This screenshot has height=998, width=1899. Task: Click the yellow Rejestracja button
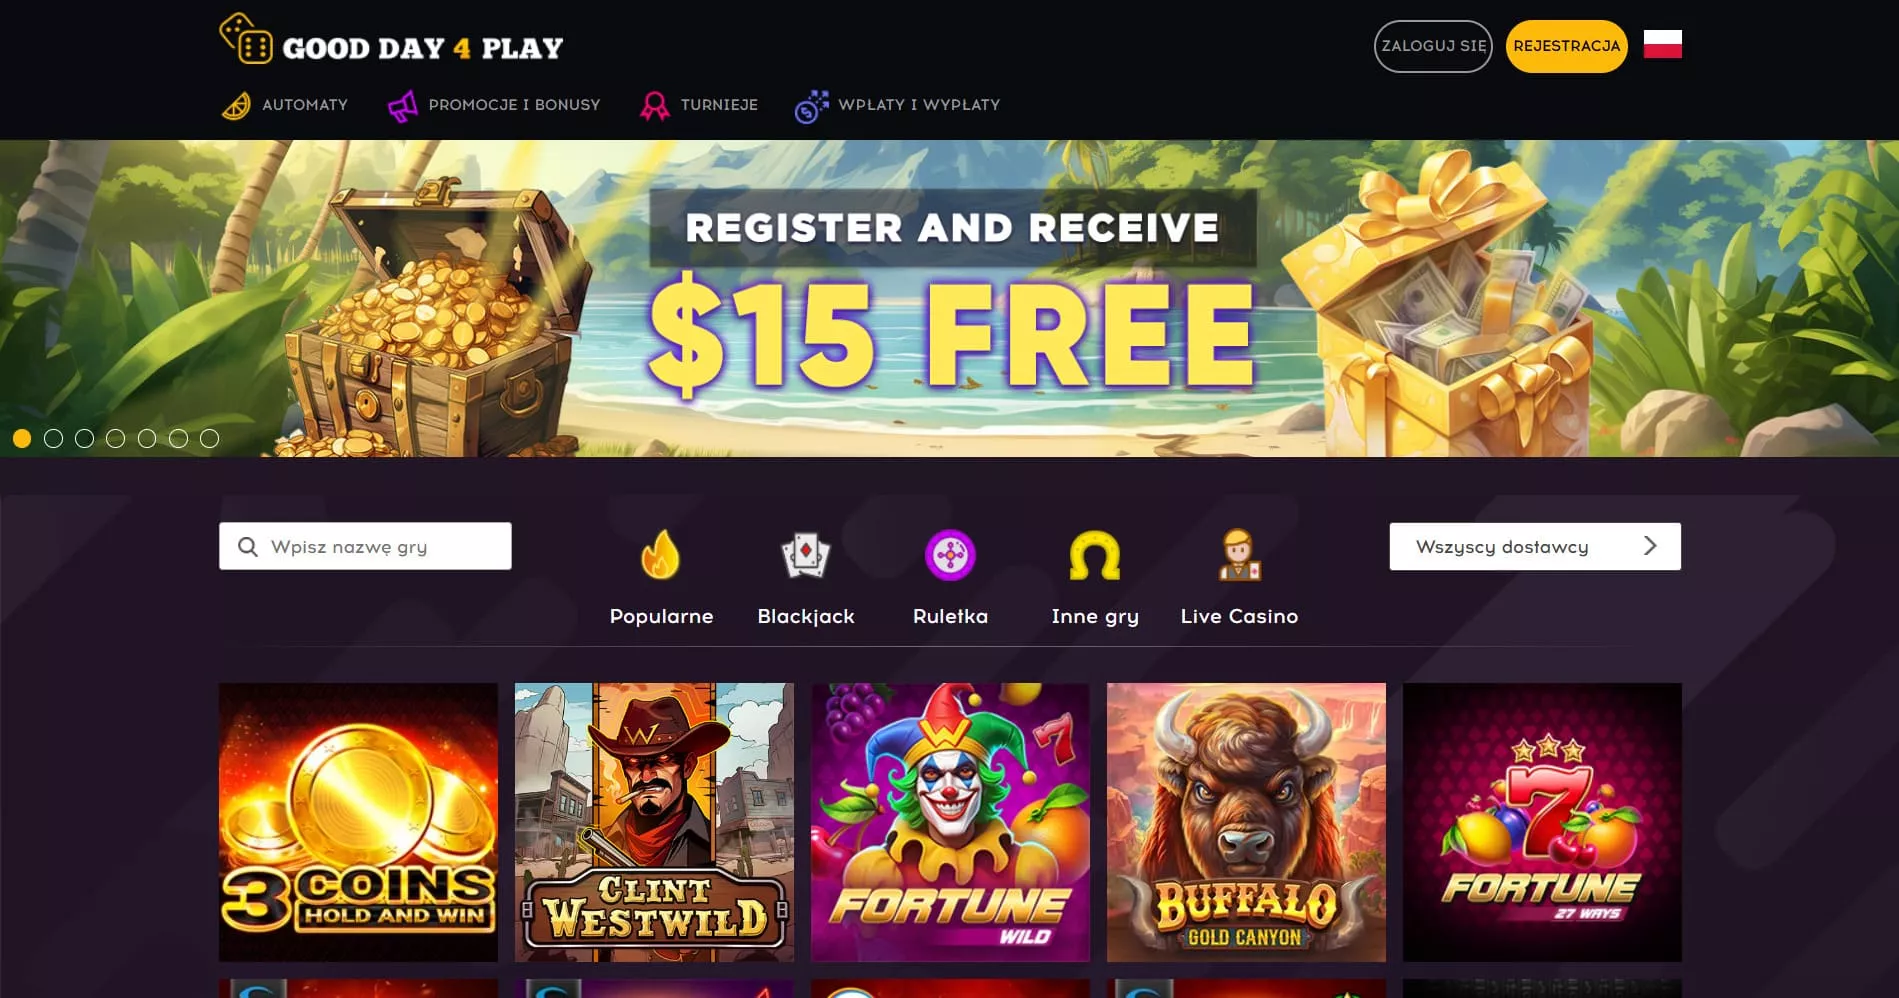tap(1566, 46)
